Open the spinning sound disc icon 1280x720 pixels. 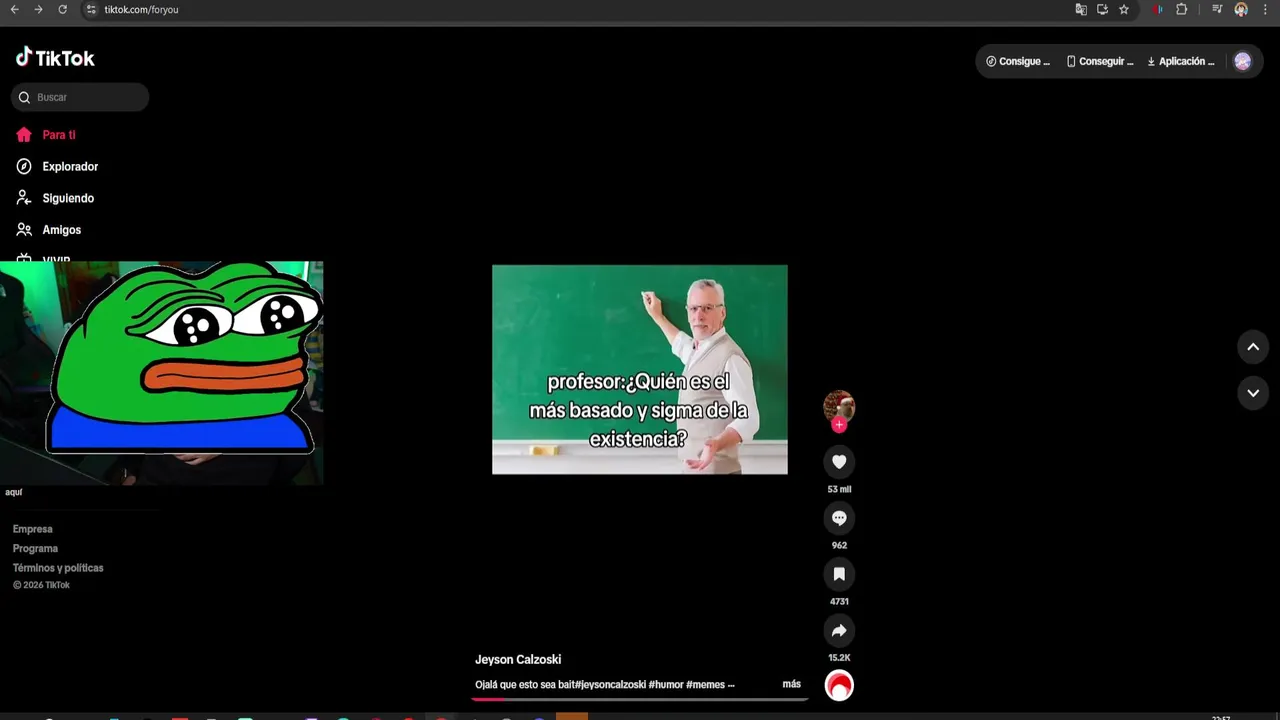click(839, 686)
